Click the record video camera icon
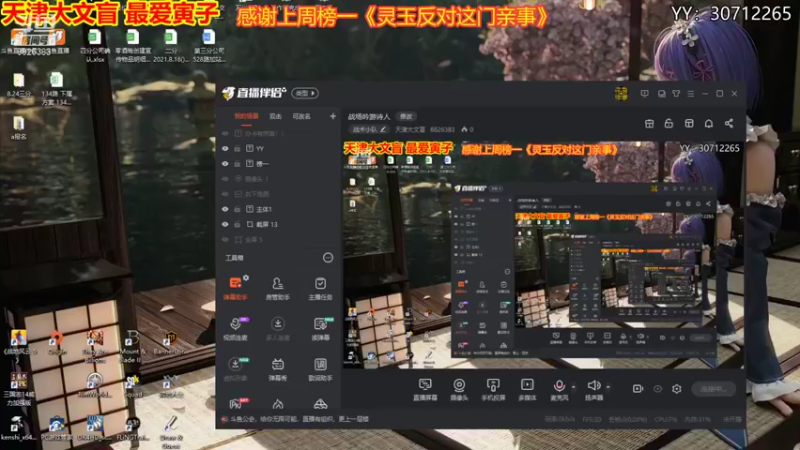The width and height of the screenshot is (800, 450). [638, 389]
